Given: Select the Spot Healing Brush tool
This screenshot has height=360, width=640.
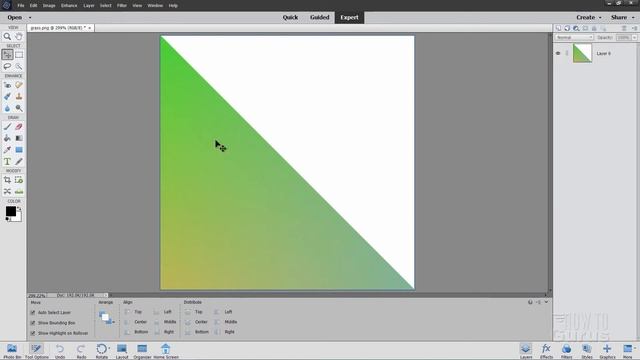Looking at the screenshot, I should coord(19,85).
